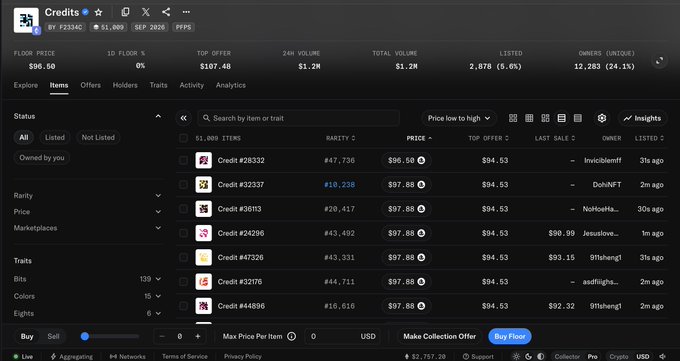Select checkbox for Credit #32337

183,185
